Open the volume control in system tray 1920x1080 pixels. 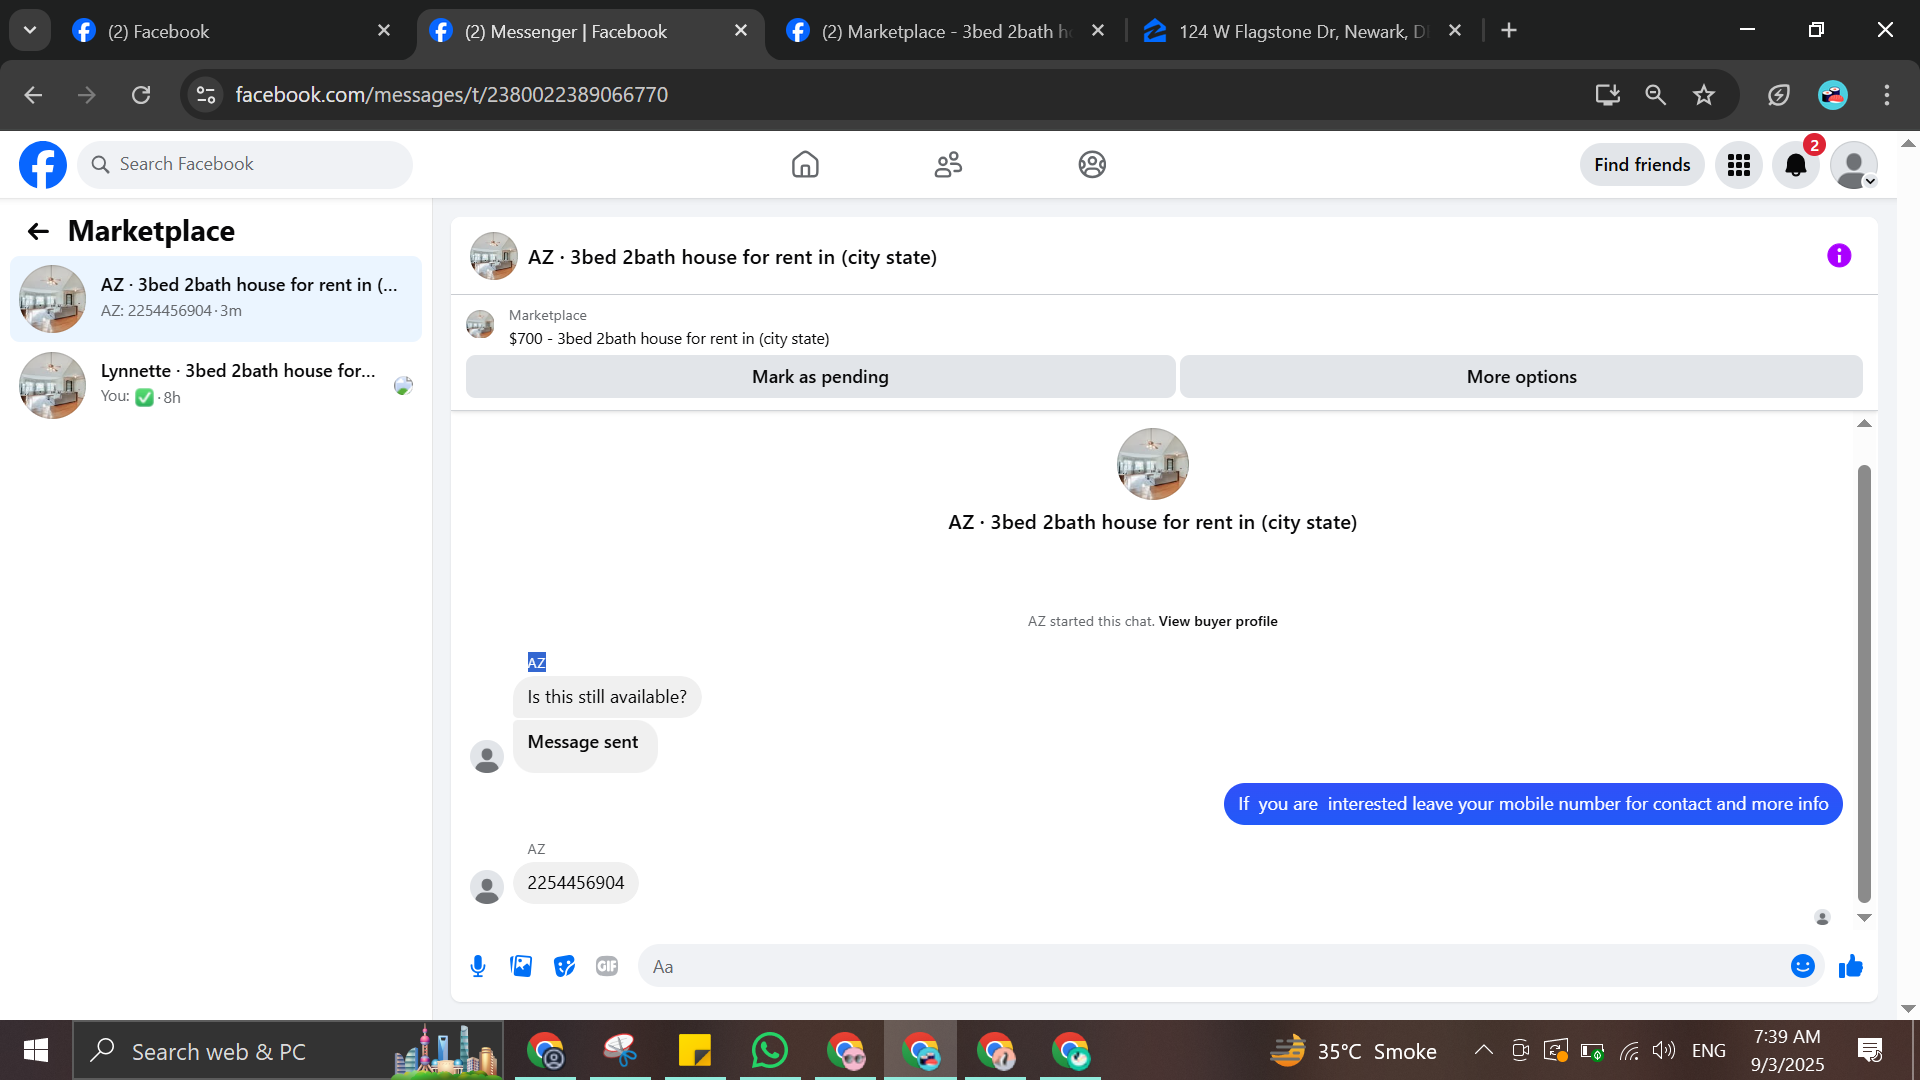pos(1664,1050)
